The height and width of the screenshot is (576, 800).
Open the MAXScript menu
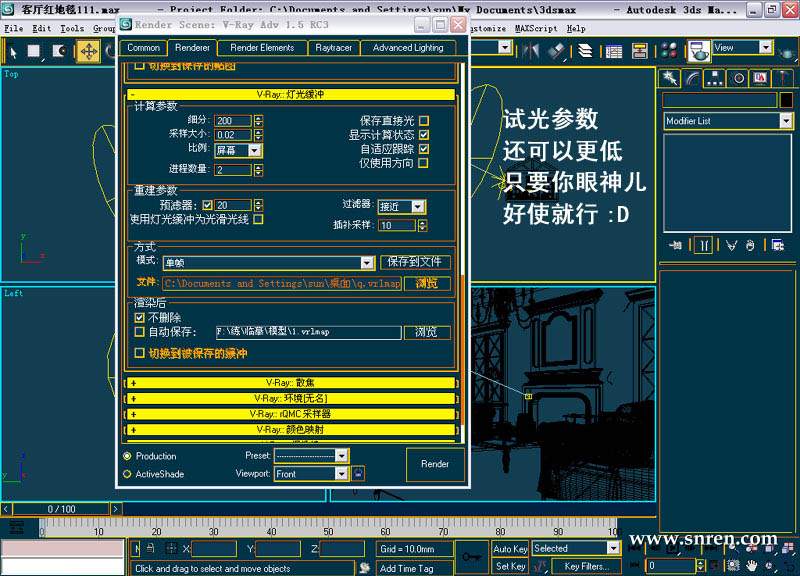pyautogui.click(x=536, y=29)
